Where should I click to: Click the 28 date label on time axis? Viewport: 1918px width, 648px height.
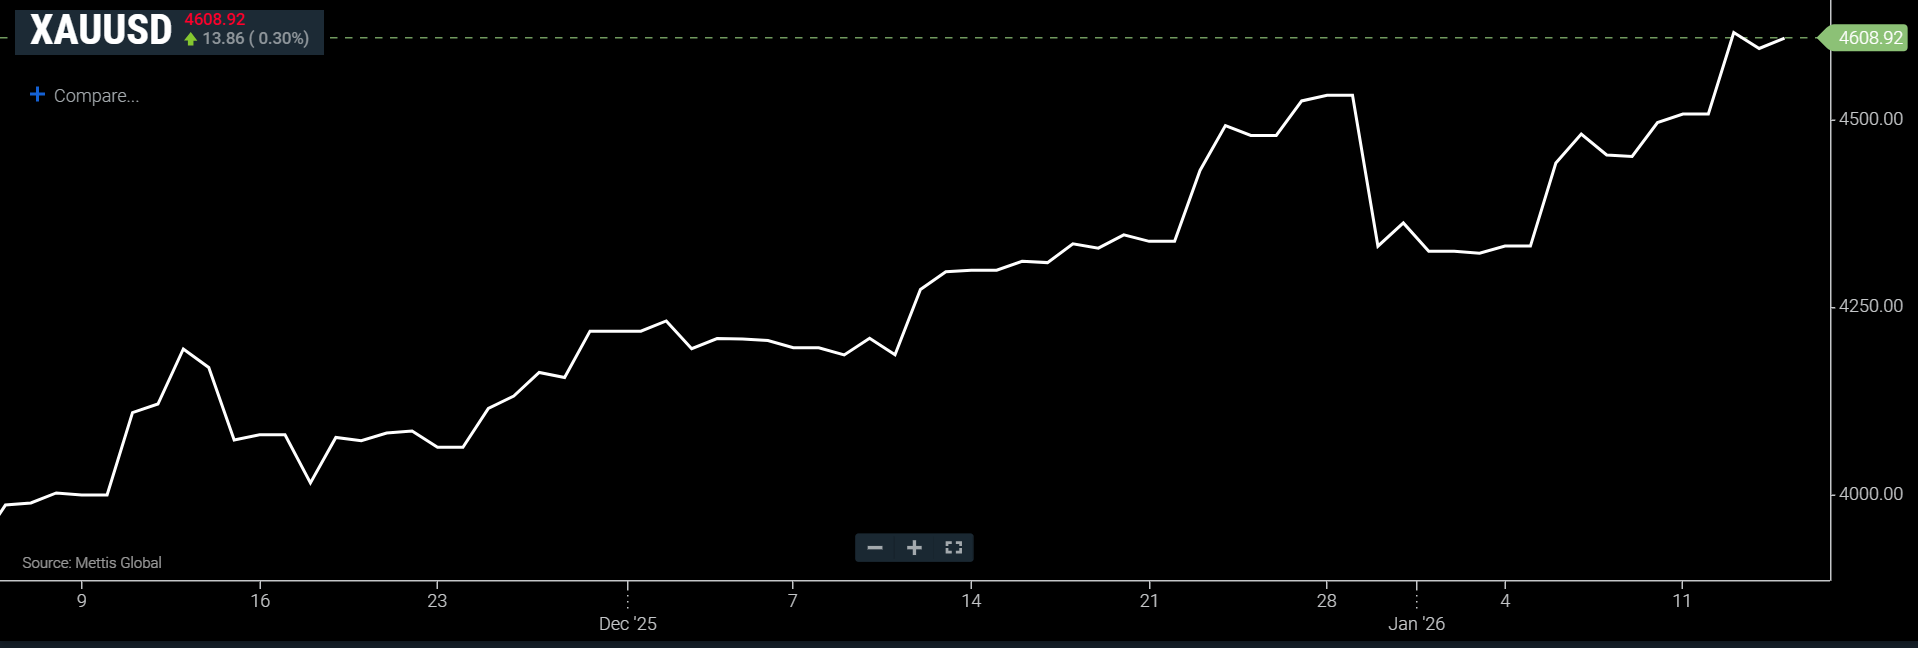coord(1326,601)
